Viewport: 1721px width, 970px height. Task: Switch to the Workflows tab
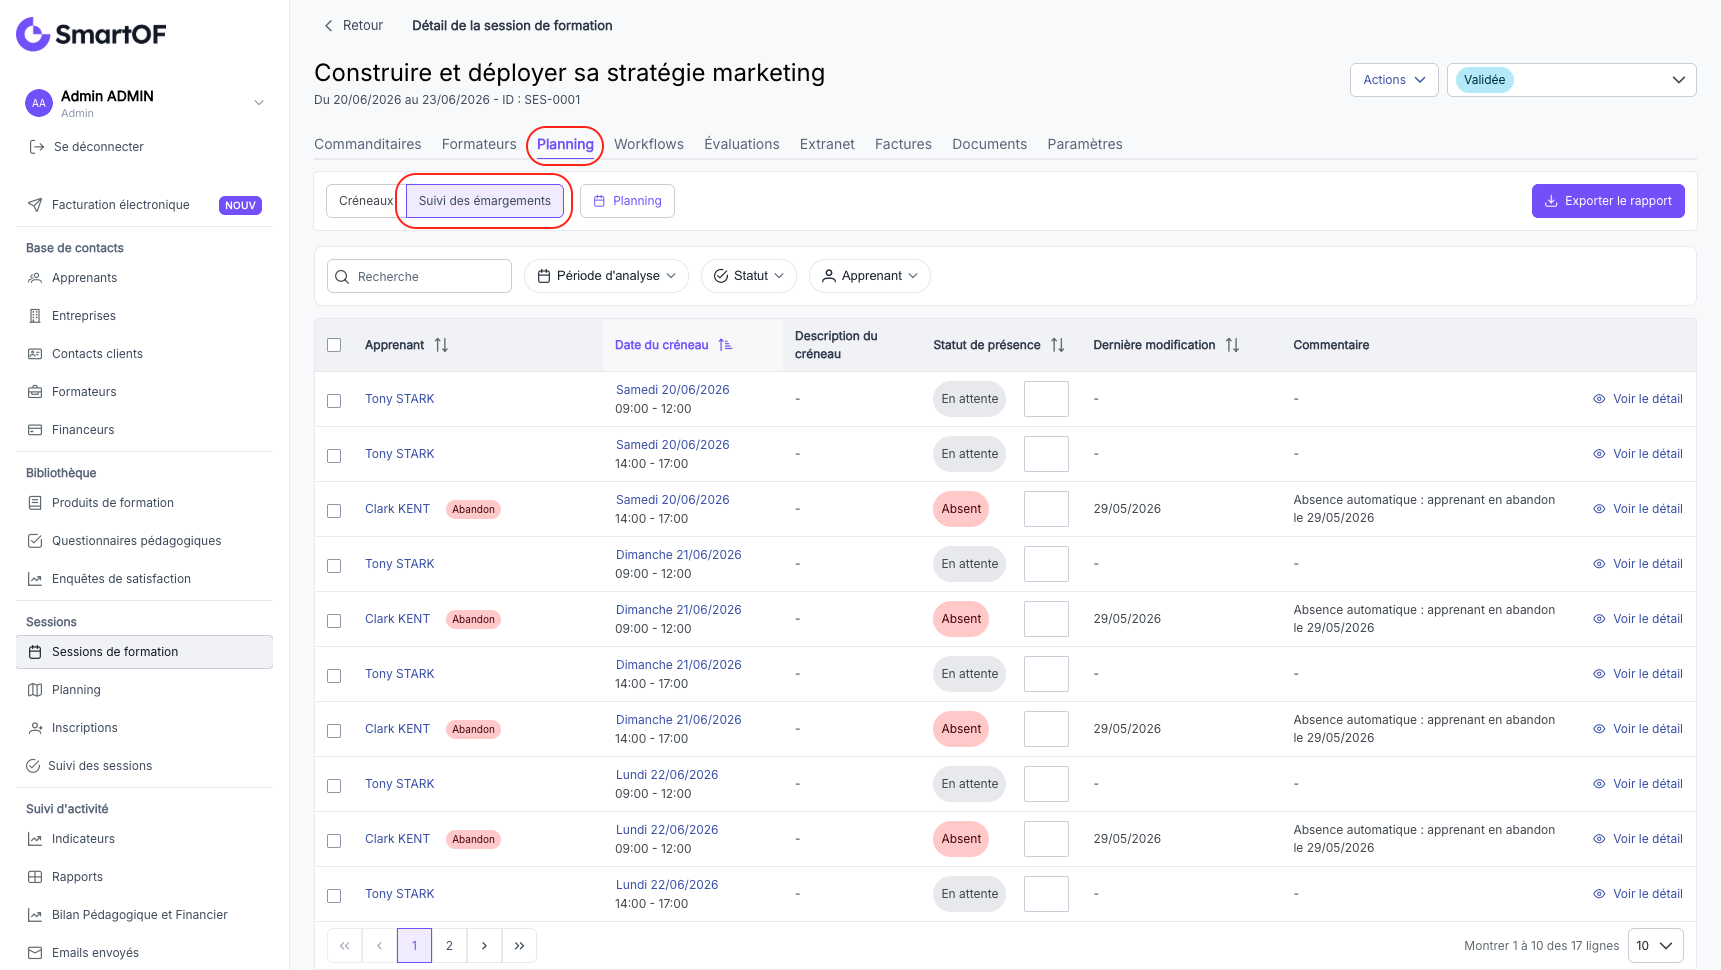649,144
